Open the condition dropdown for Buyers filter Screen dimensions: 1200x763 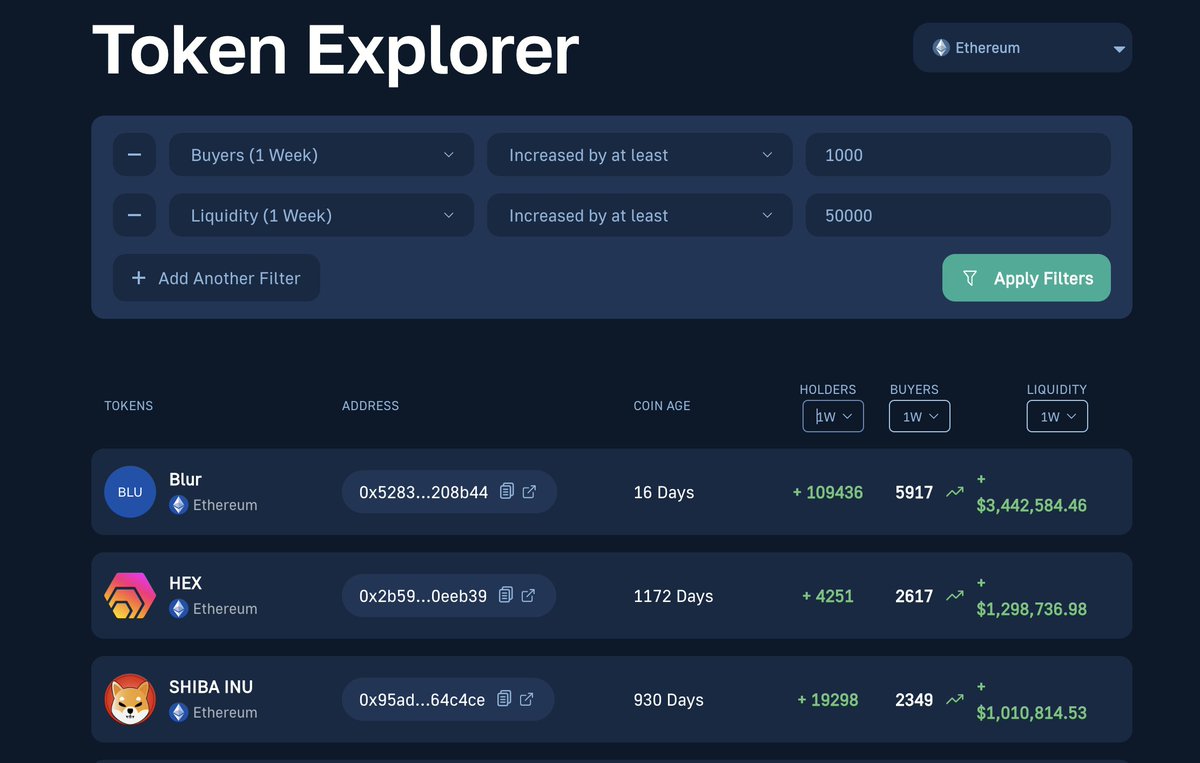[640, 155]
